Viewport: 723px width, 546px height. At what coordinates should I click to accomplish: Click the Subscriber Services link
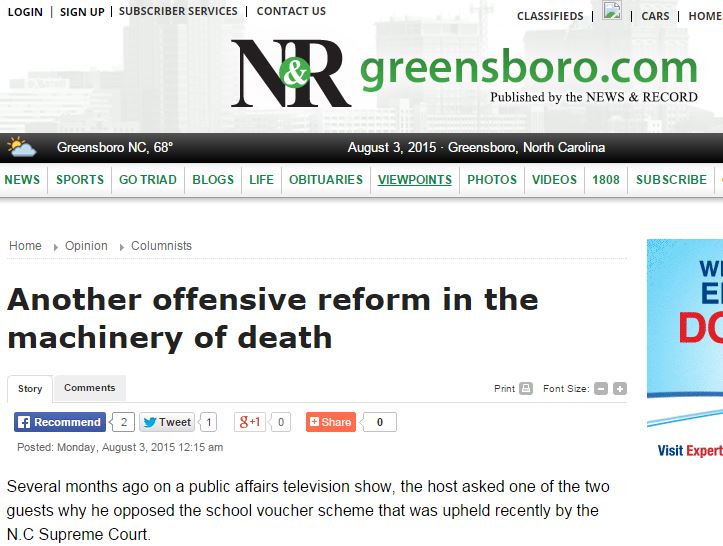[178, 12]
